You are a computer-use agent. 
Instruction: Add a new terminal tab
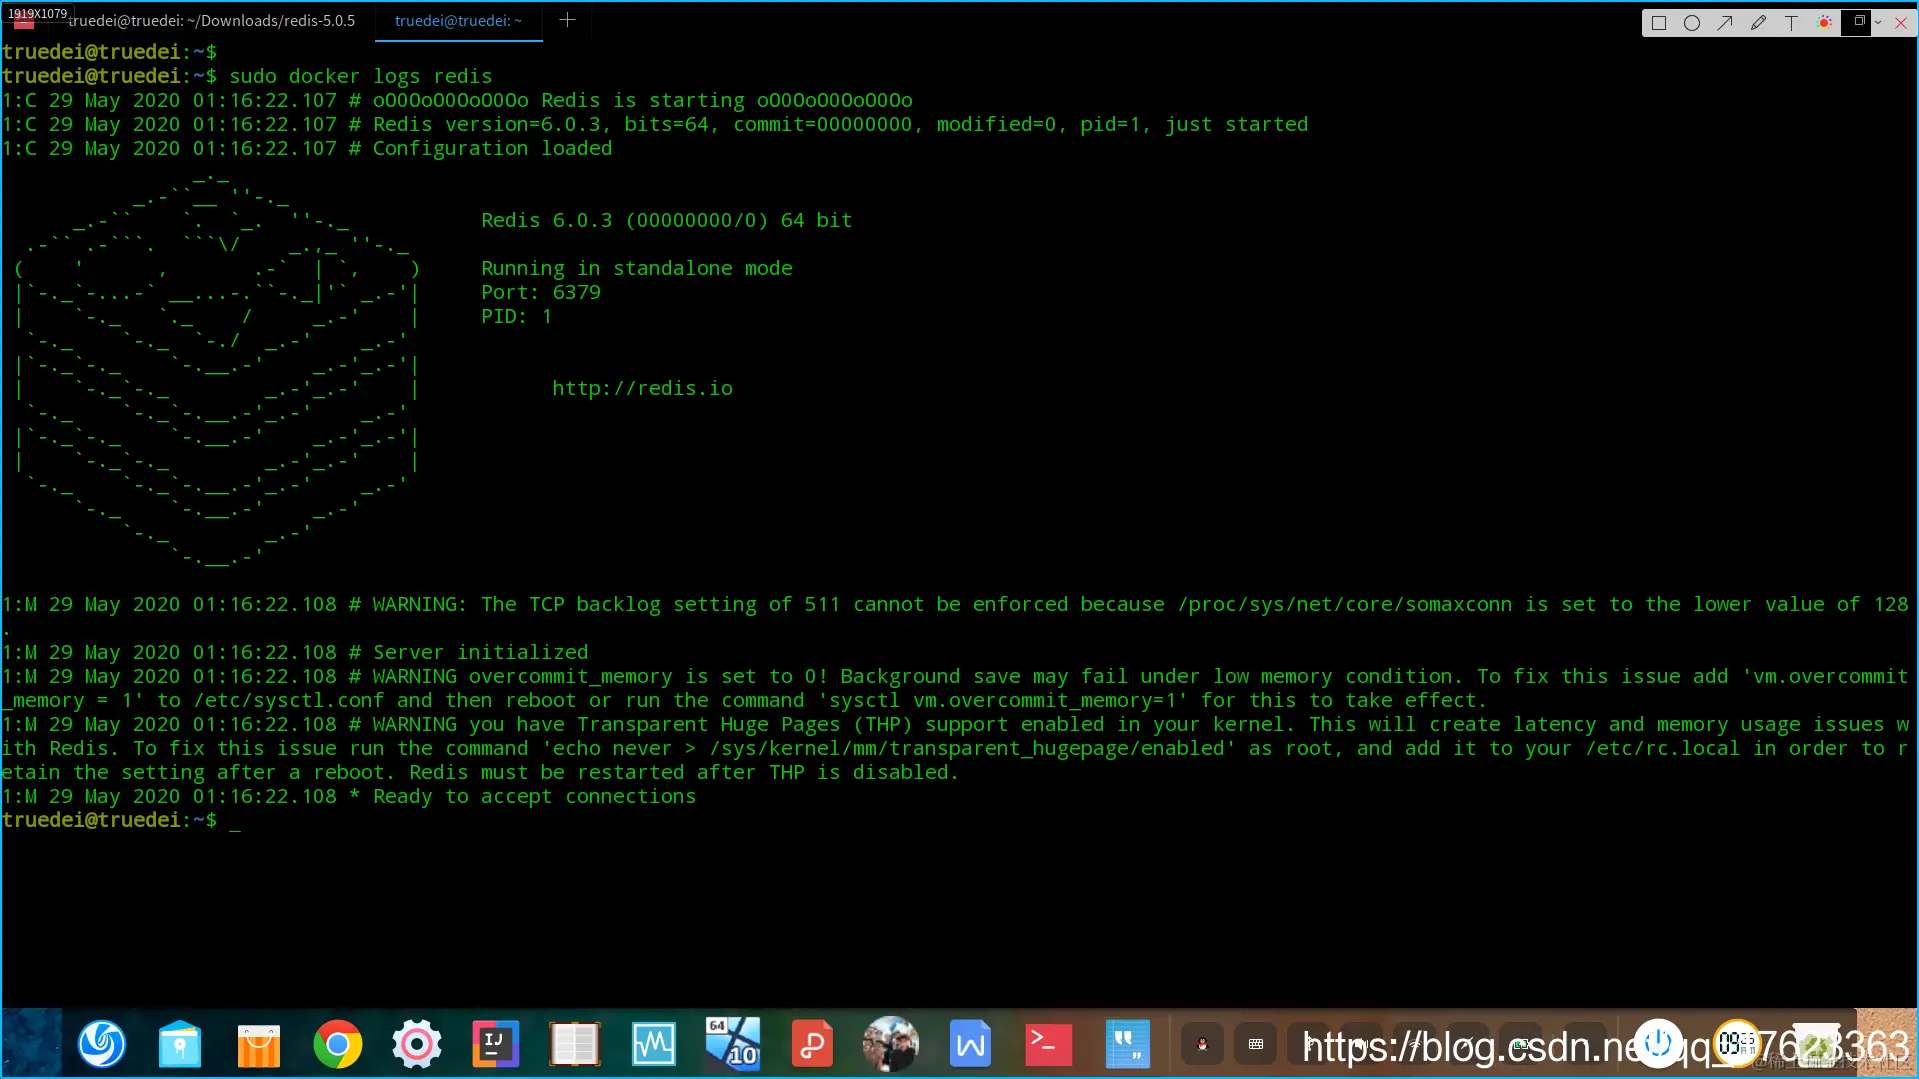tap(567, 20)
